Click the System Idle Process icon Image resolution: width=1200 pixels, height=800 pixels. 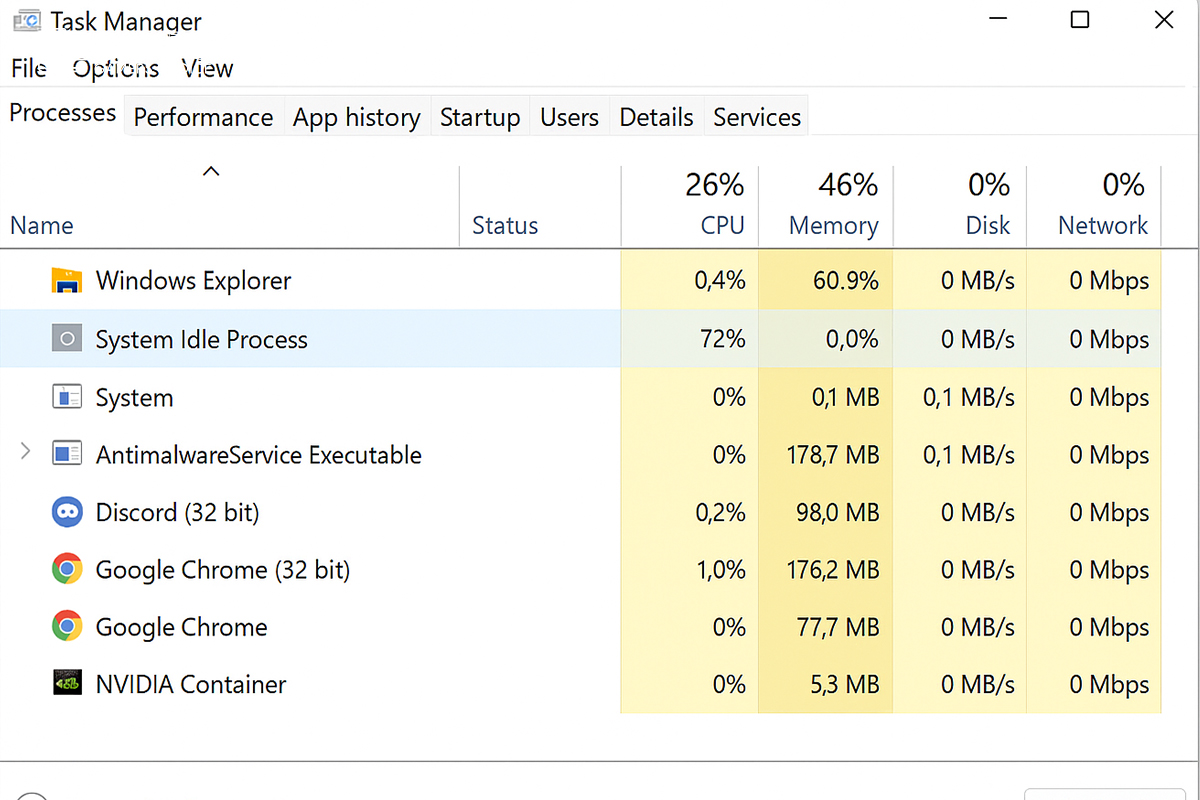66,339
